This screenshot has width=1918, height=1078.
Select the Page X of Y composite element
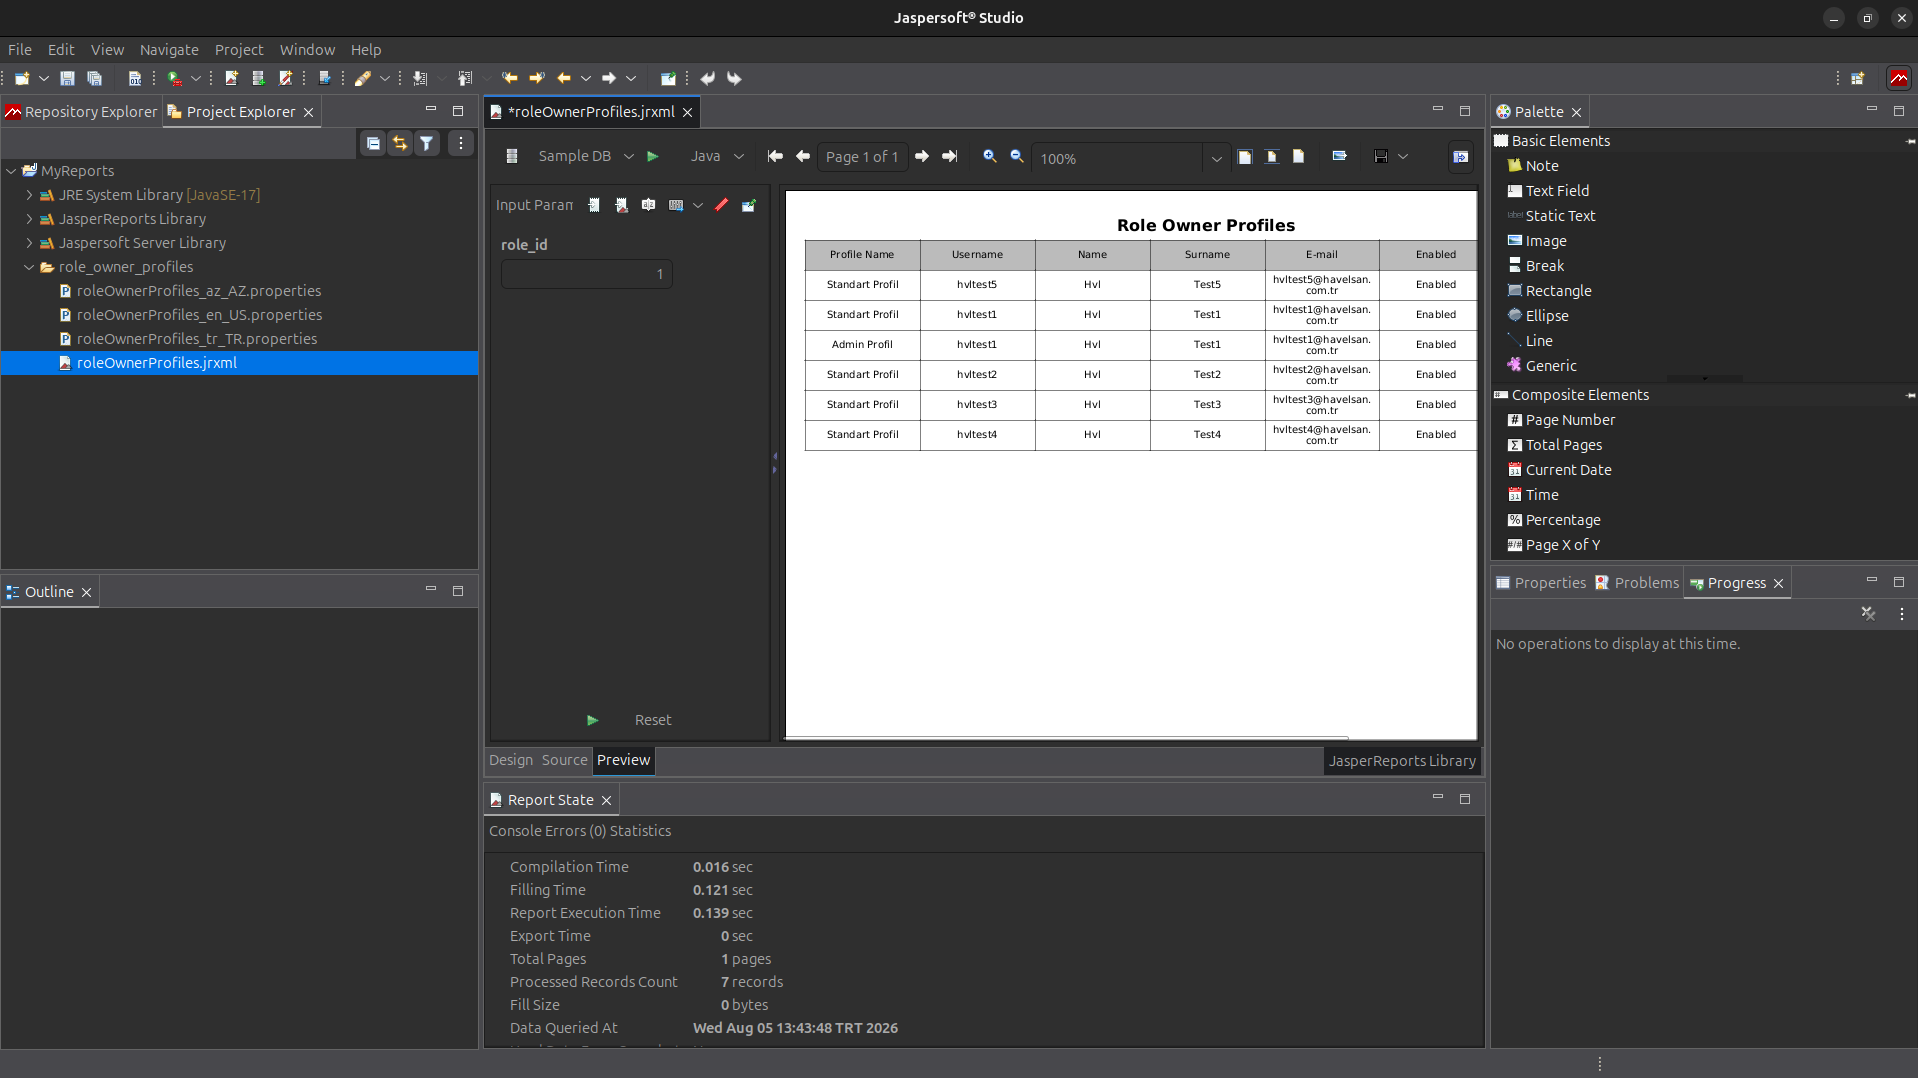pos(1562,545)
